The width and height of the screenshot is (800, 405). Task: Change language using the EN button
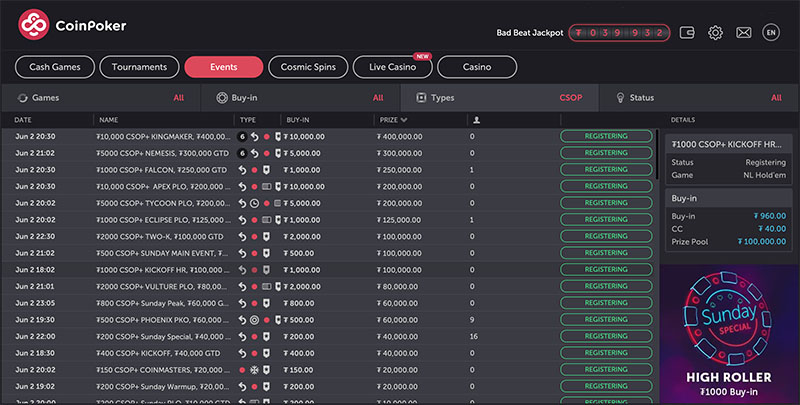pyautogui.click(x=770, y=32)
